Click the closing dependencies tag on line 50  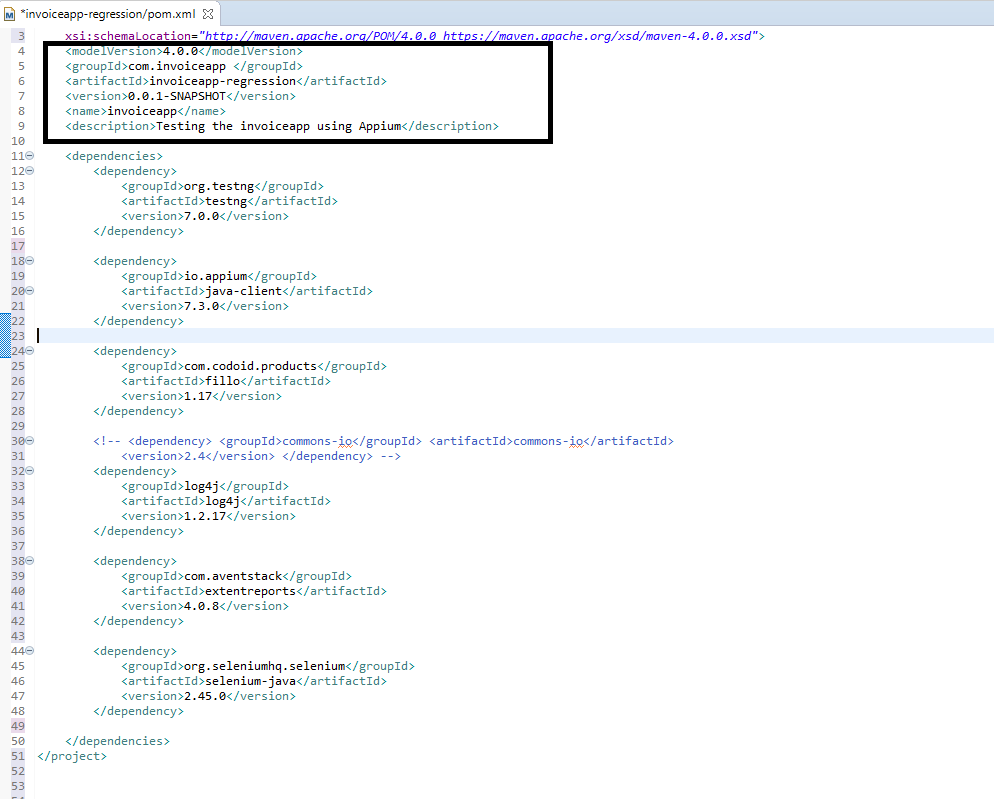117,741
